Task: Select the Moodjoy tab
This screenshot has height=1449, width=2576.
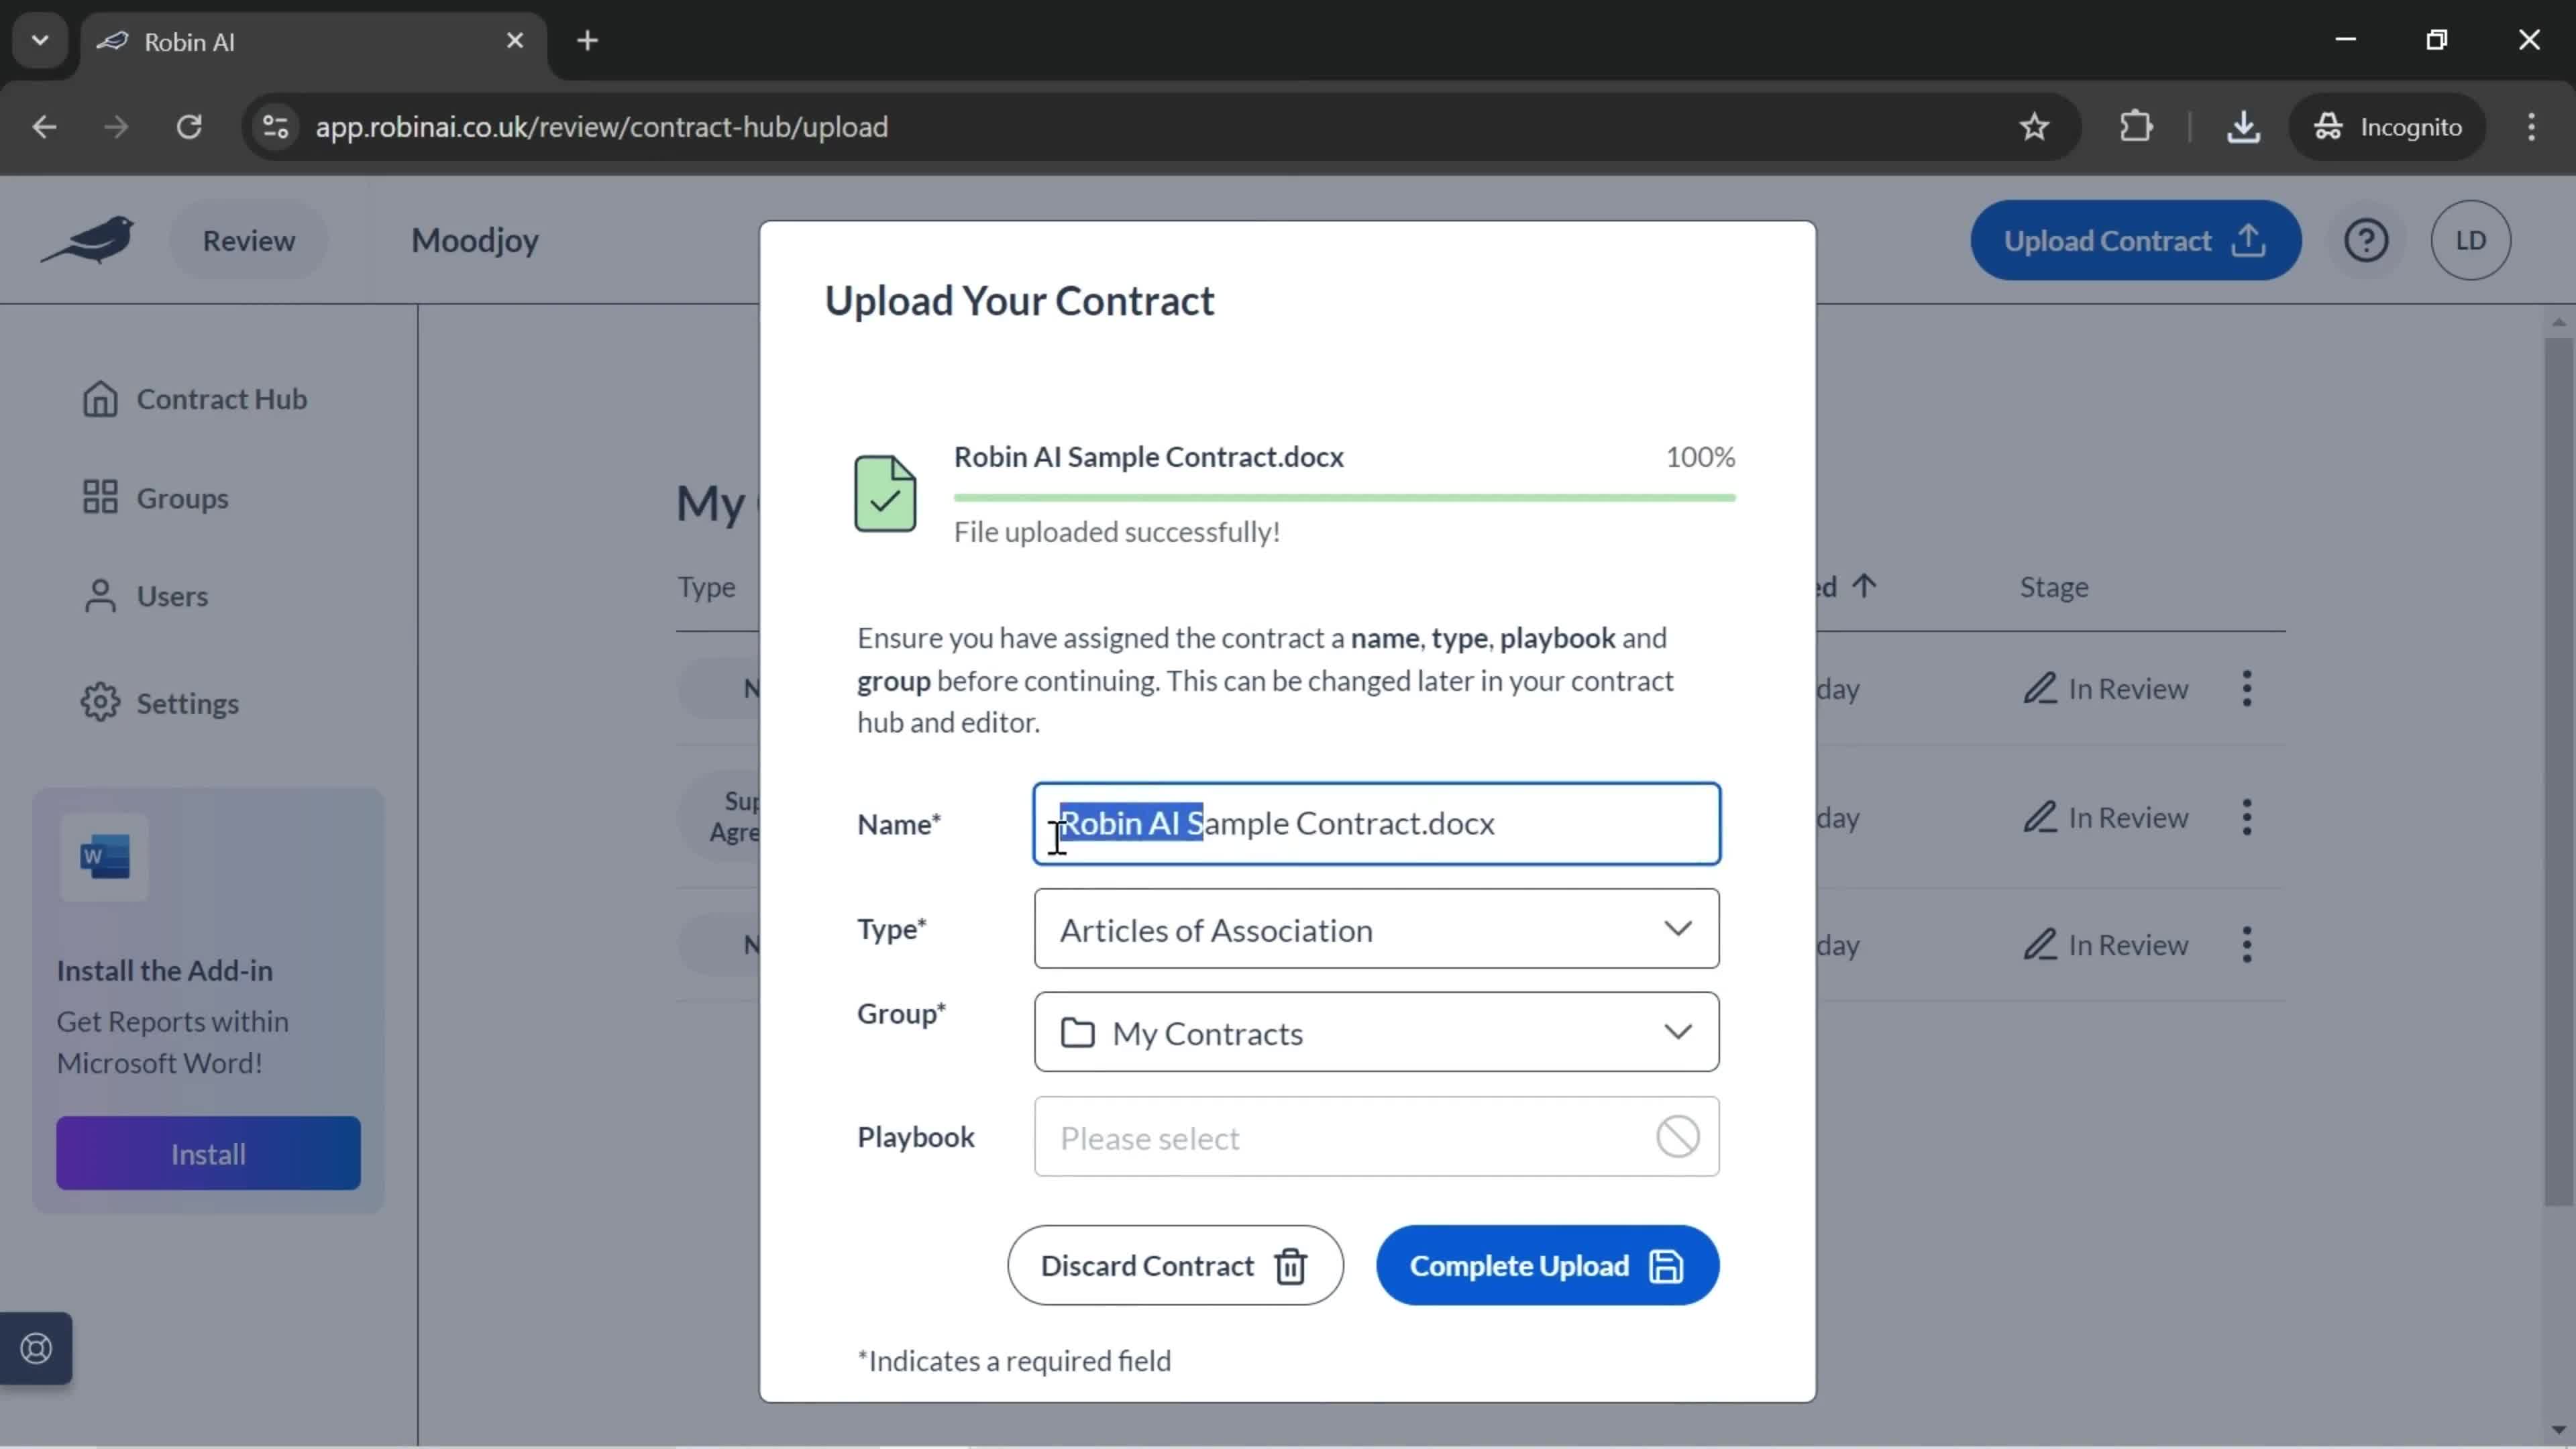Action: [474, 241]
